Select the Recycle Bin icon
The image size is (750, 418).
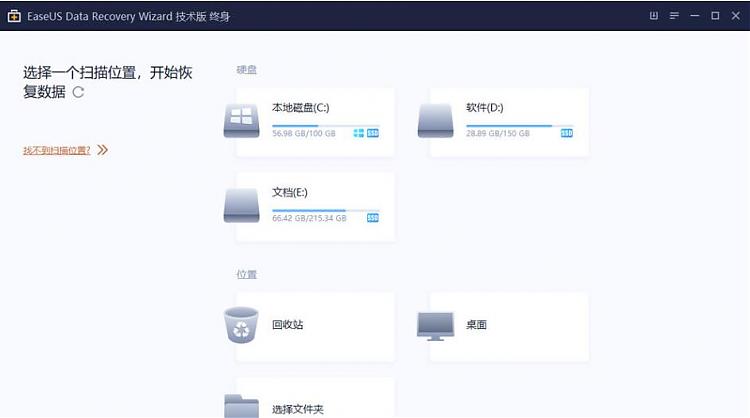pyautogui.click(x=241, y=325)
